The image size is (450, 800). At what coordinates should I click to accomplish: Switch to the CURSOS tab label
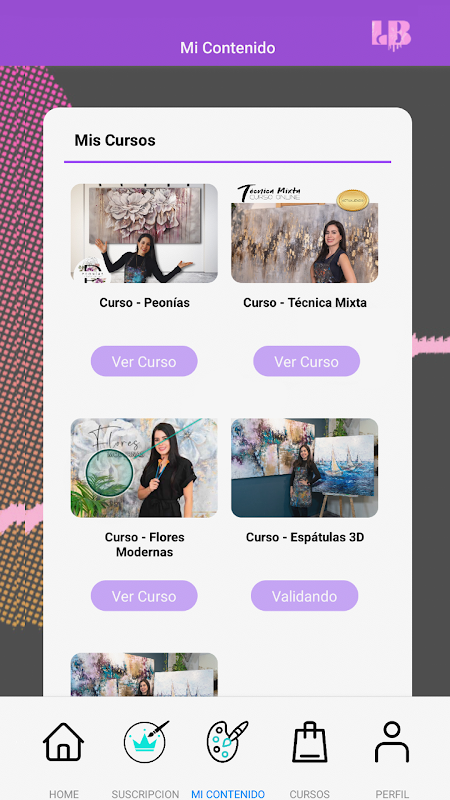[309, 794]
